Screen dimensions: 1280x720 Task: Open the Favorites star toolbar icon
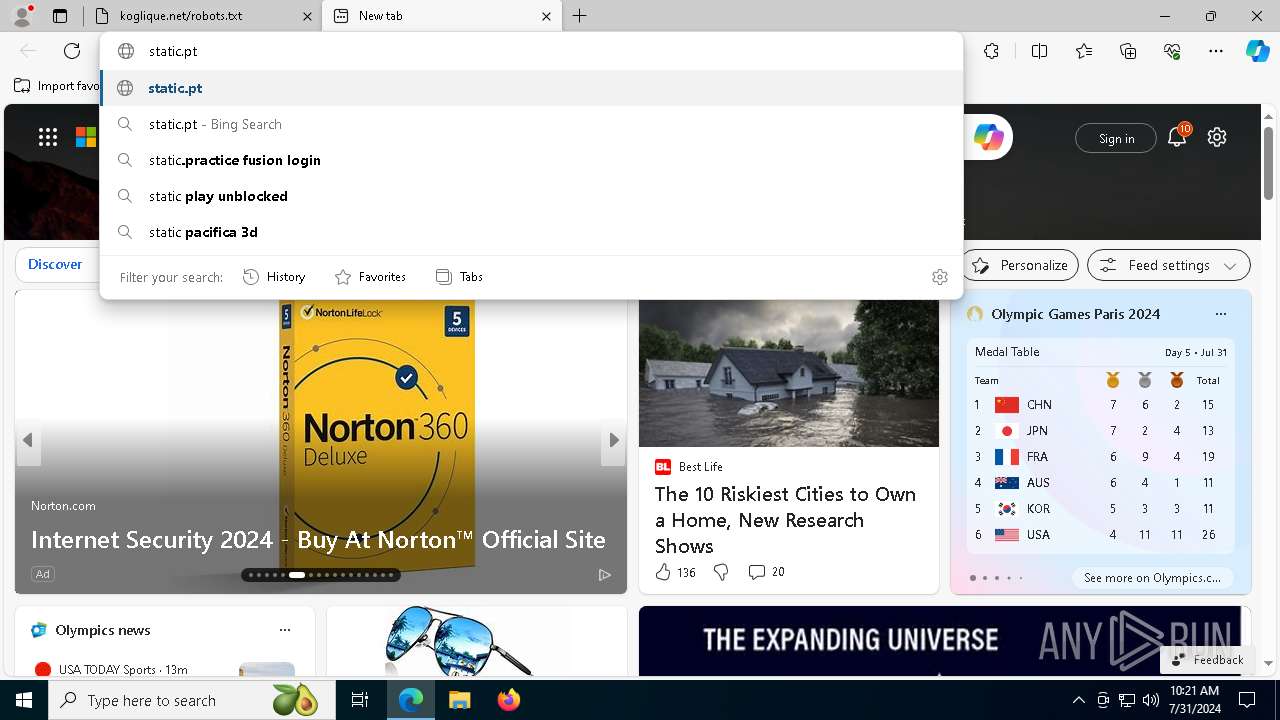[x=1084, y=51]
